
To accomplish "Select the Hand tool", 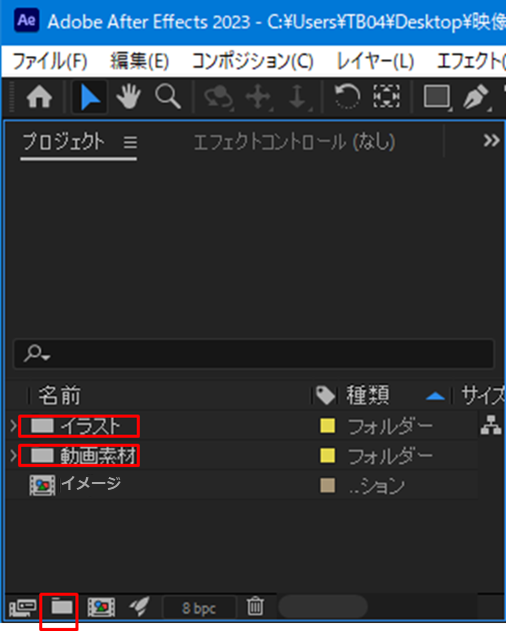I will (x=128, y=97).
